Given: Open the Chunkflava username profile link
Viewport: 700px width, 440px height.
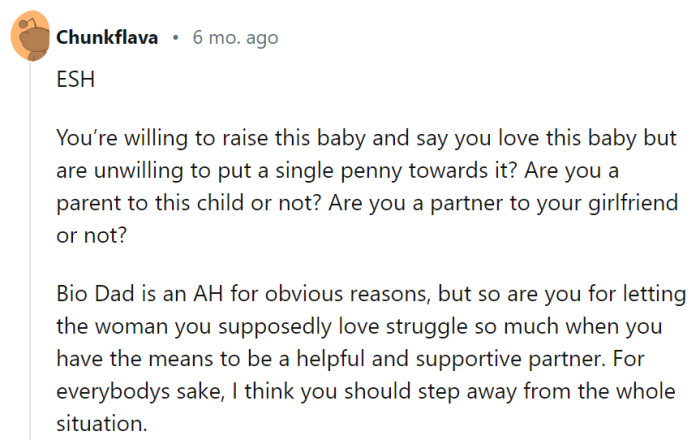Looking at the screenshot, I should tap(107, 38).
